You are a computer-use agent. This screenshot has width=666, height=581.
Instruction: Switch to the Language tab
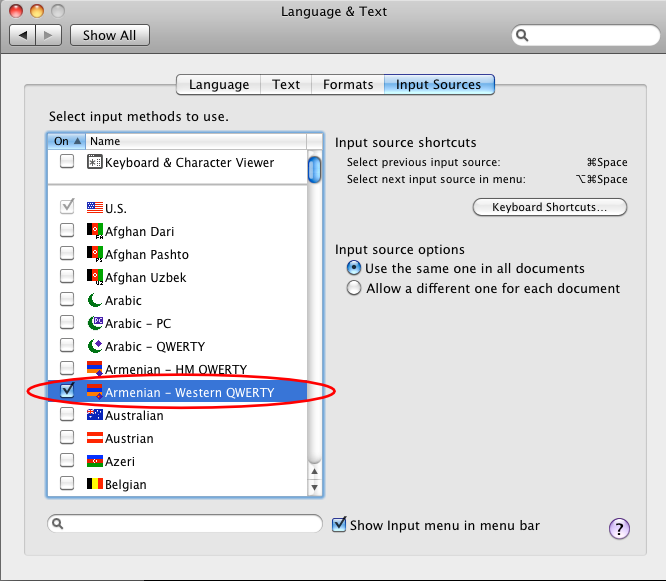(219, 85)
